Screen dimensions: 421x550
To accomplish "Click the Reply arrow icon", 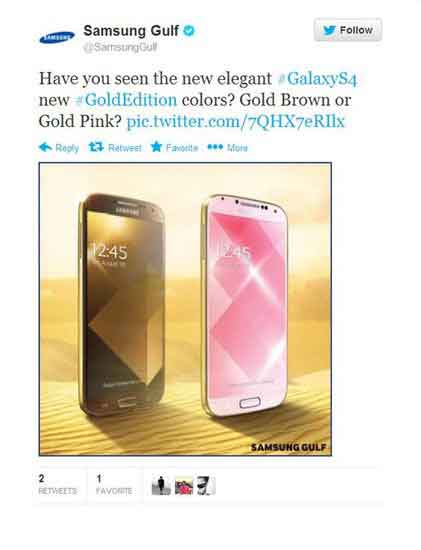I will [x=45, y=147].
